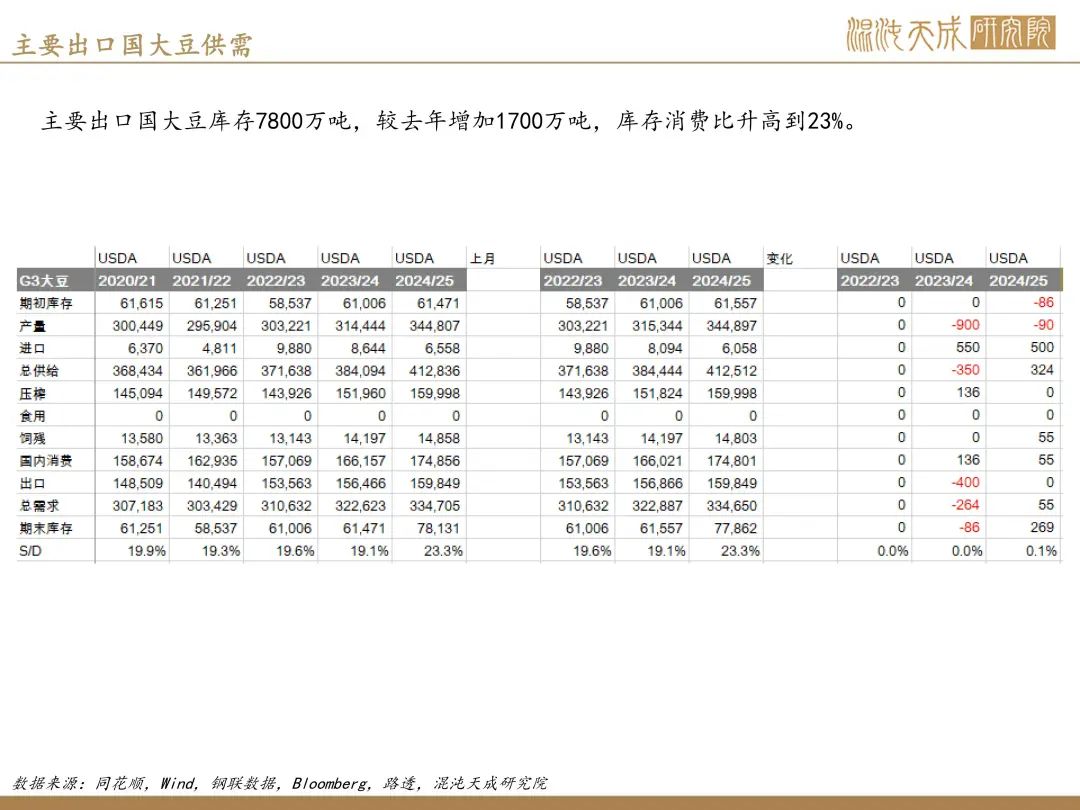Click crush value 145,094
The width and height of the screenshot is (1080, 810).
[x=138, y=393]
